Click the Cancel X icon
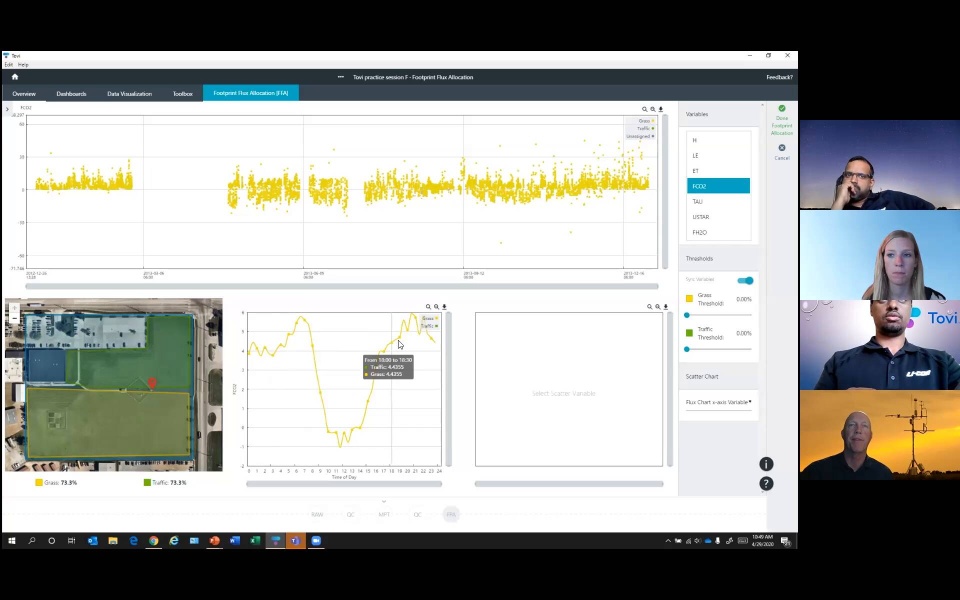The width and height of the screenshot is (960, 600). (x=782, y=148)
